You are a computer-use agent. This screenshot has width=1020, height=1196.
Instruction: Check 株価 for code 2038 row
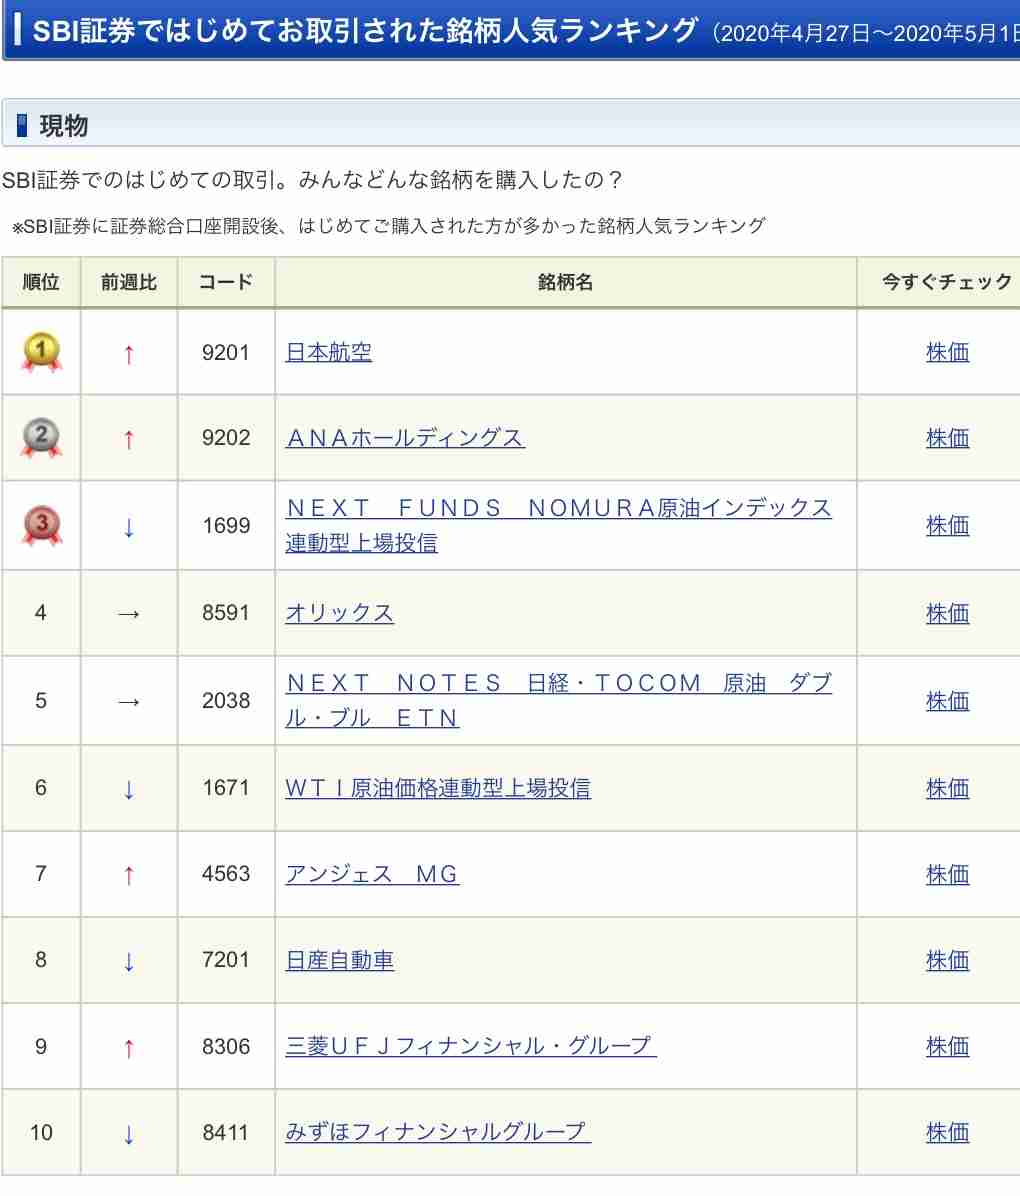tap(948, 701)
